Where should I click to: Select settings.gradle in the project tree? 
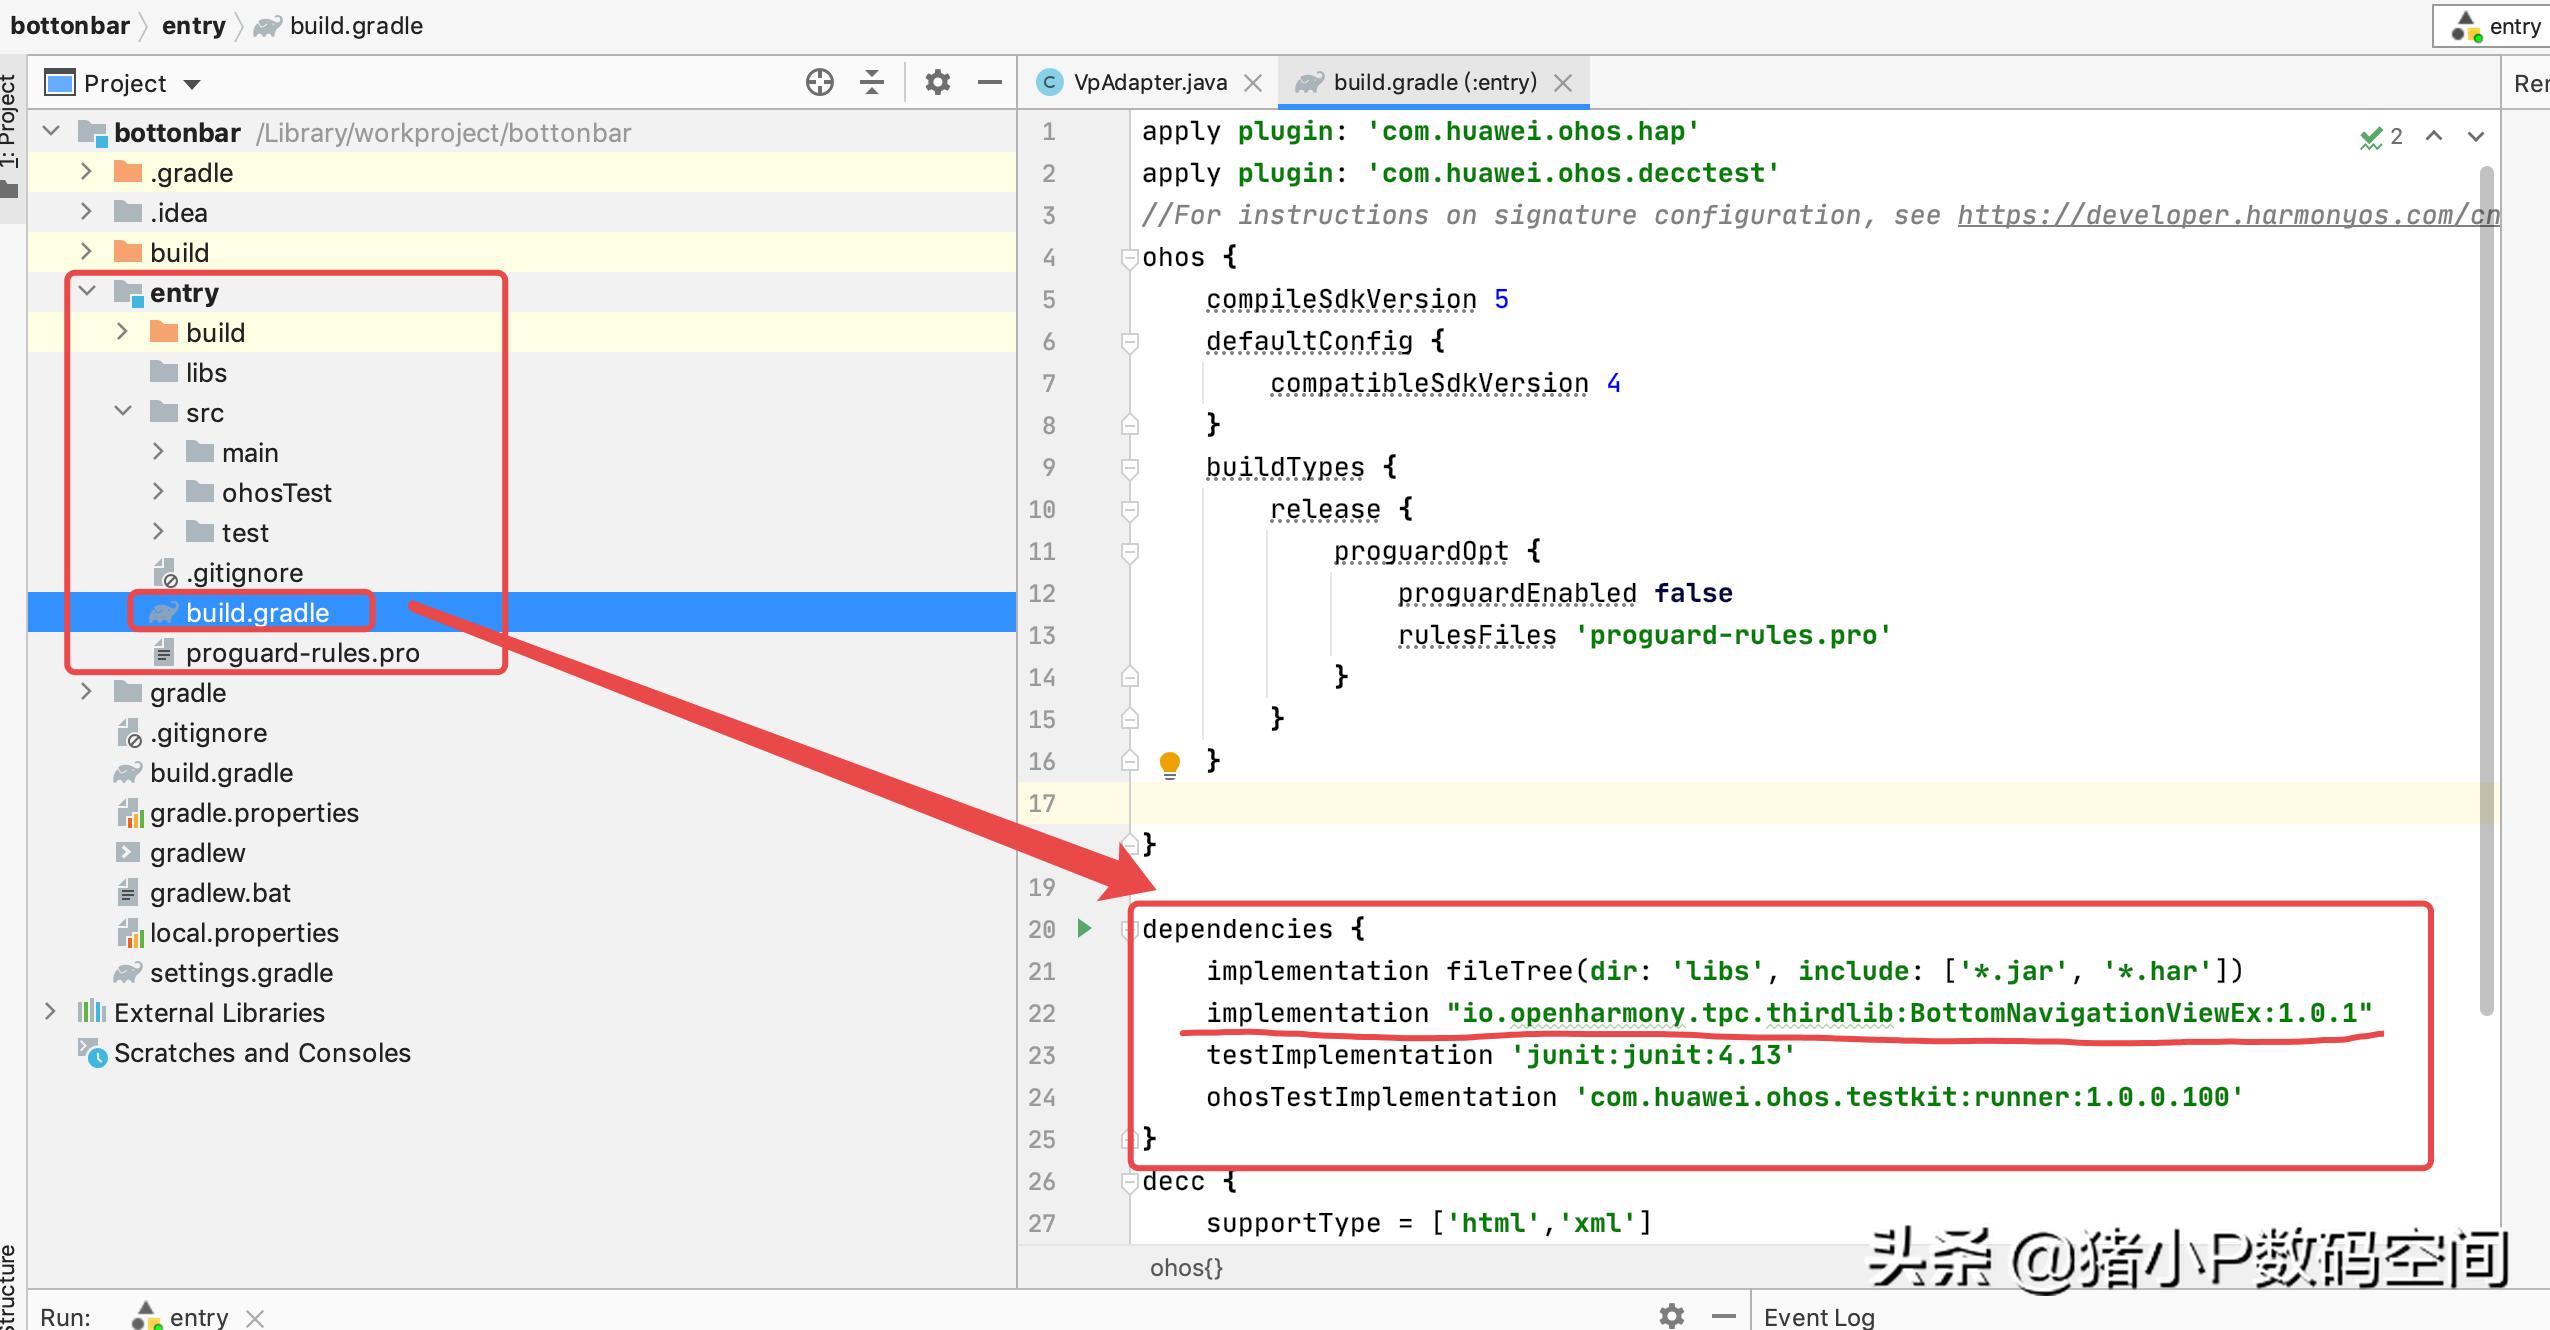point(241,972)
